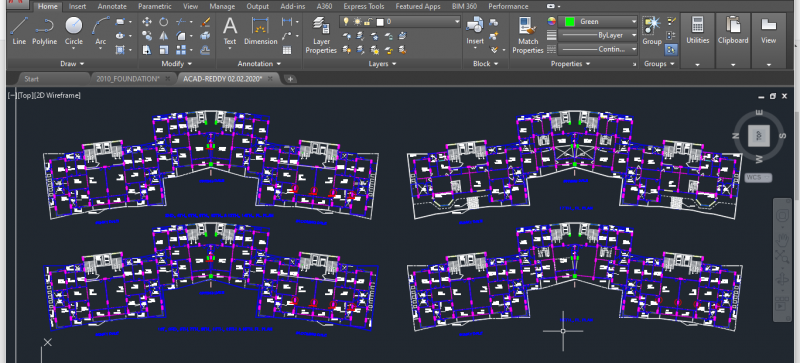Select the Circle tool
800x363 pixels.
coord(74,31)
